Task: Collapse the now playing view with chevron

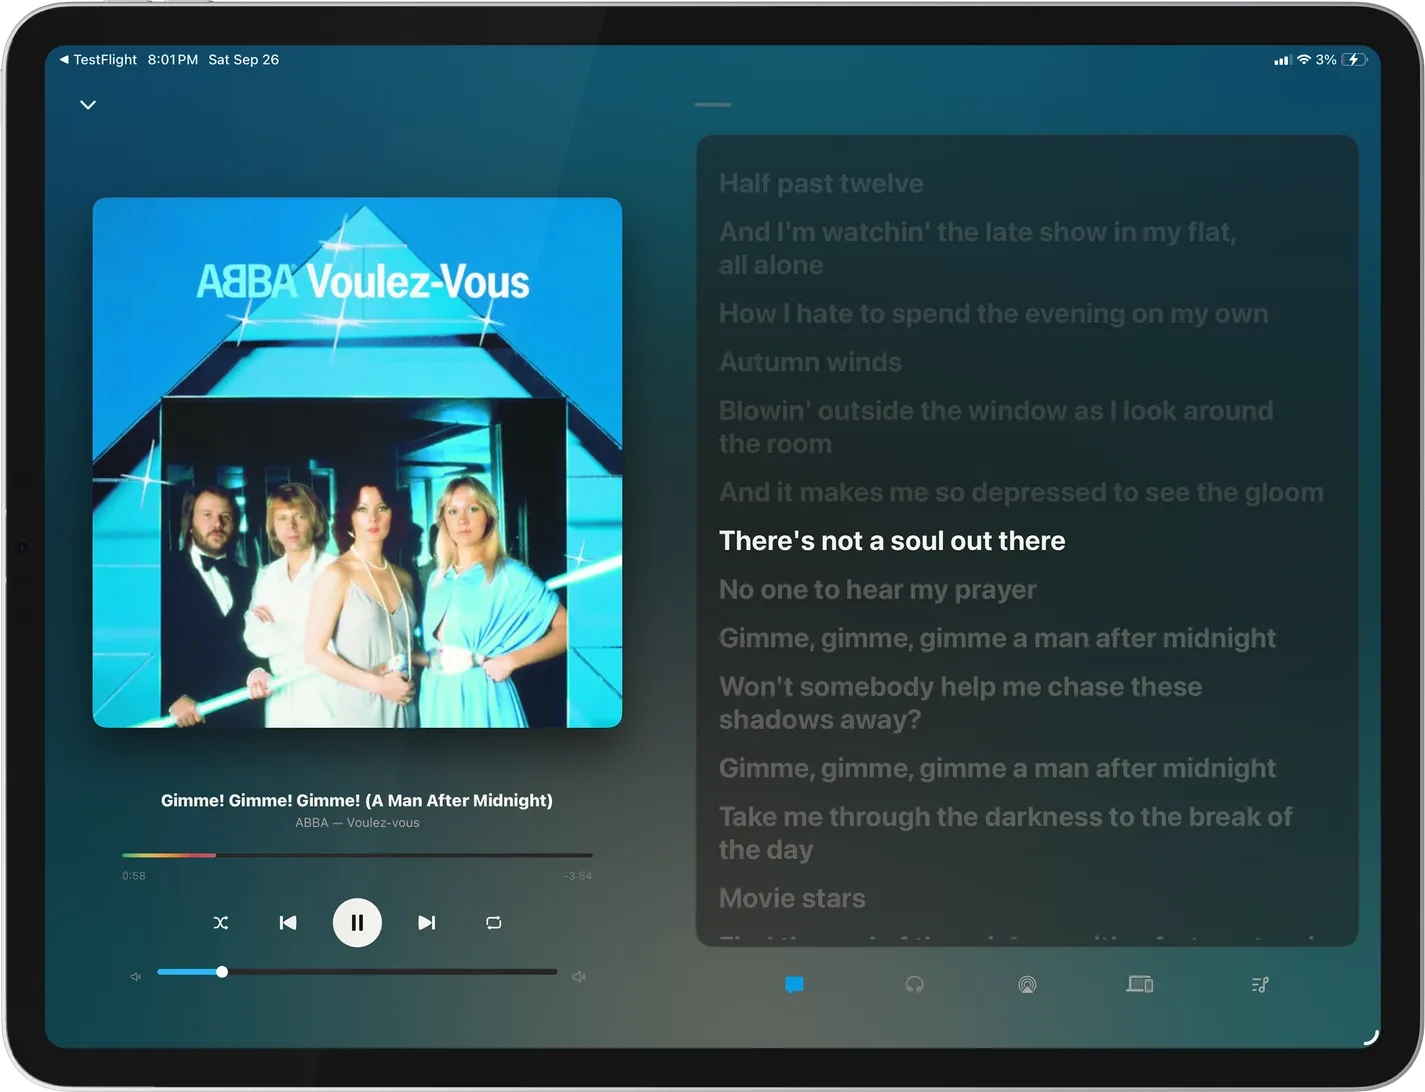Action: [x=88, y=105]
